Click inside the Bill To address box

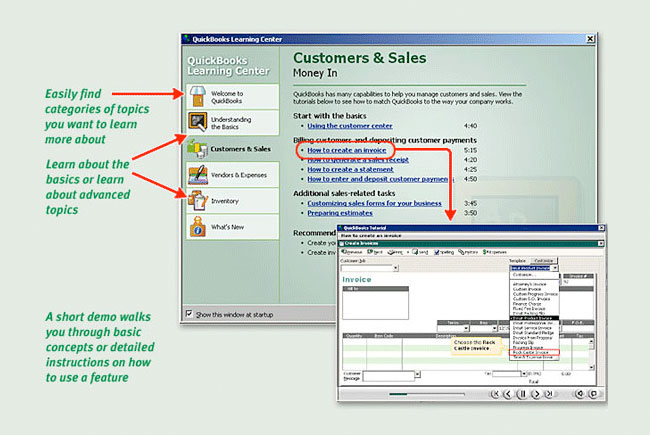tap(375, 305)
